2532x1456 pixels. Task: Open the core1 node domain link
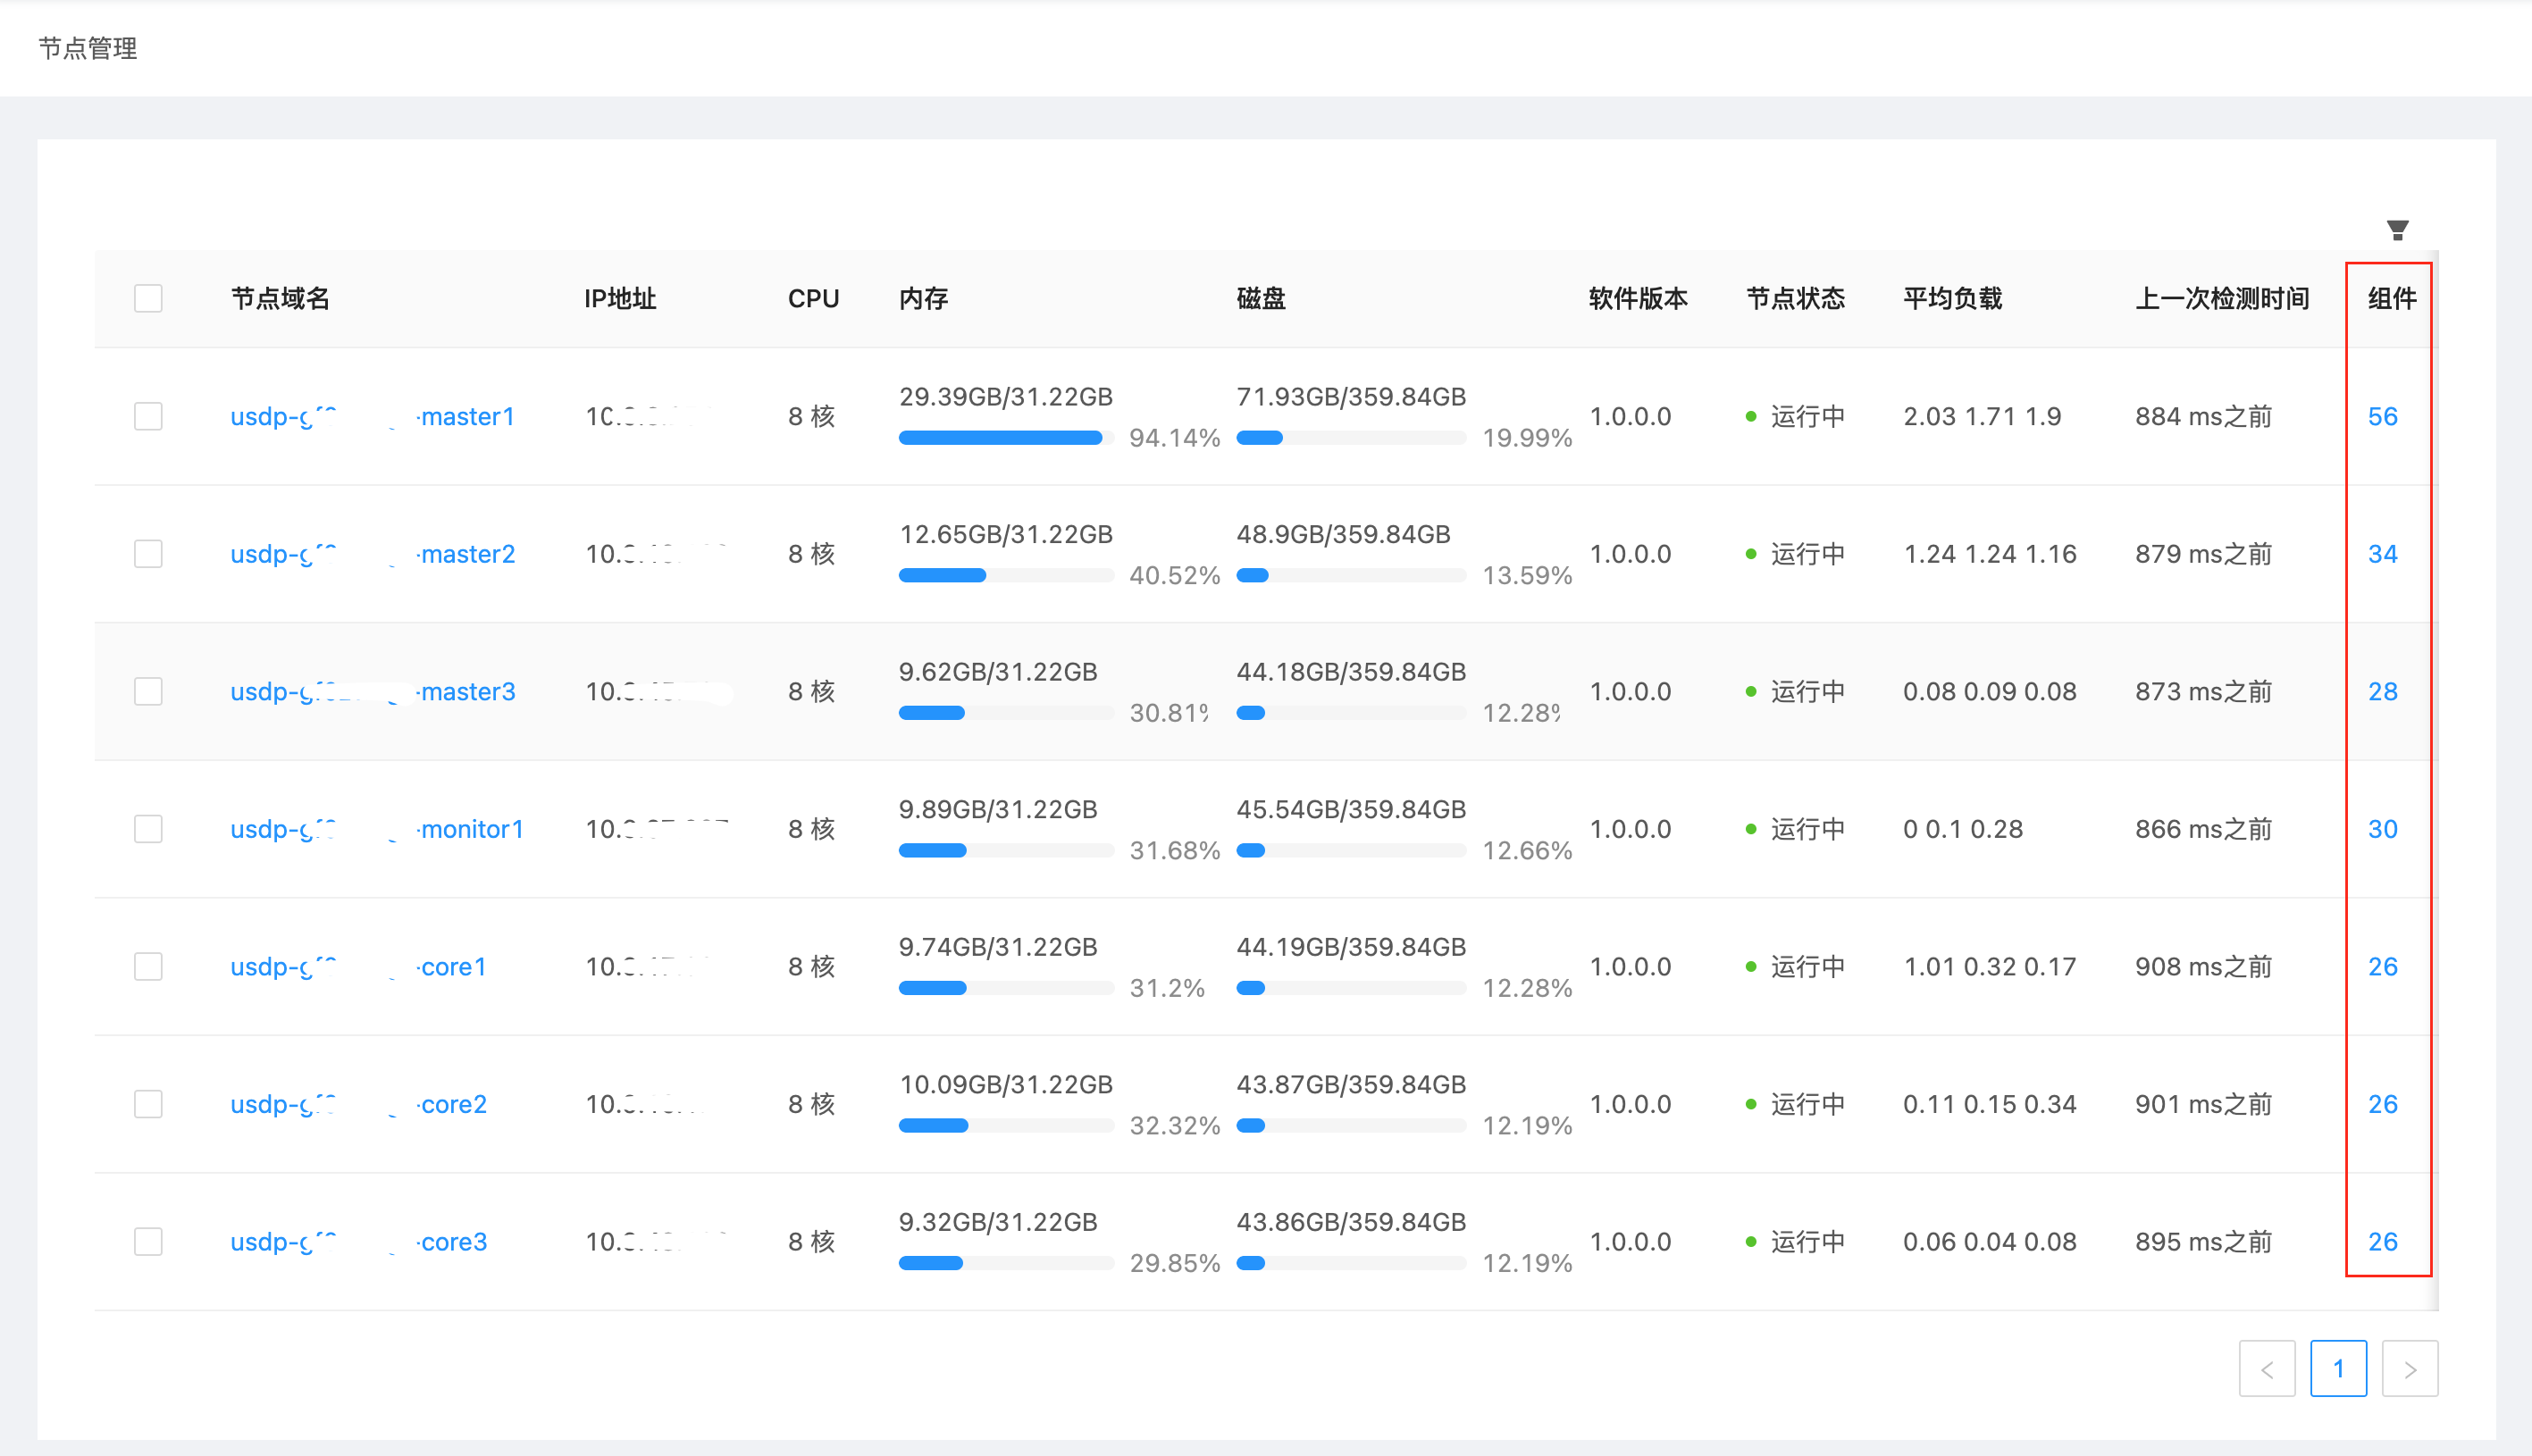(x=358, y=966)
